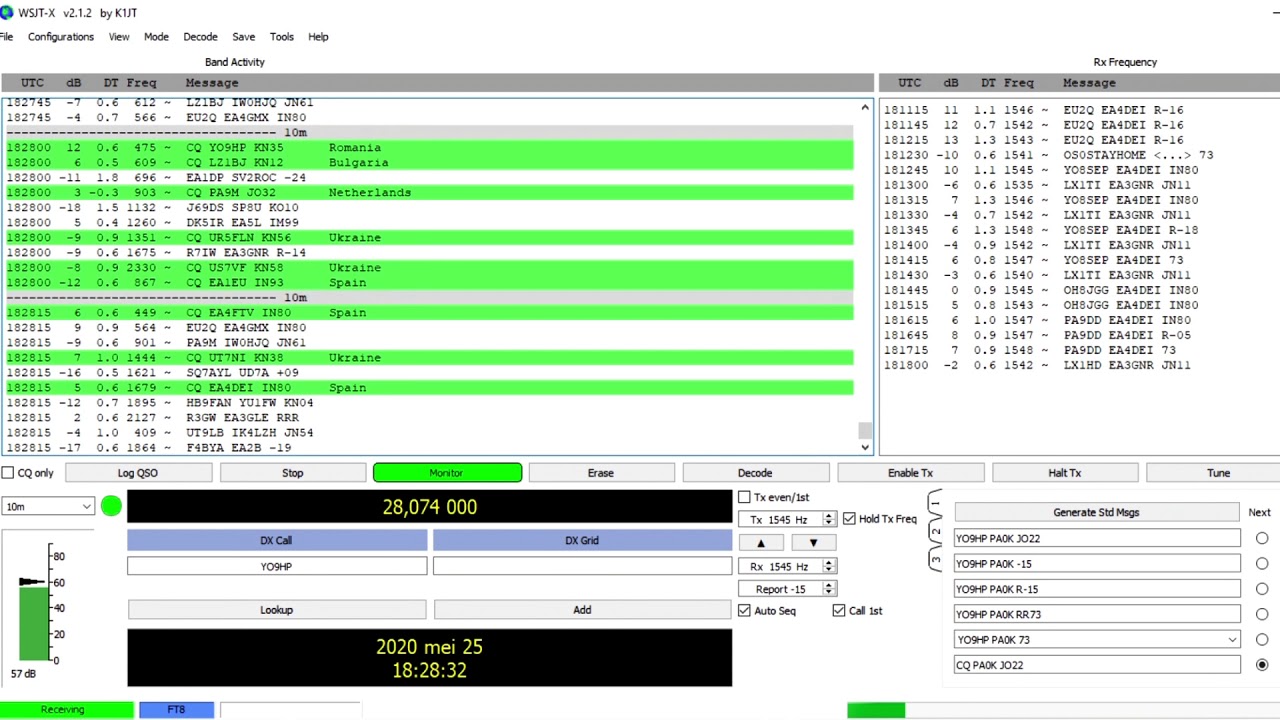
Task: Open the Configurations menu
Action: pos(61,37)
